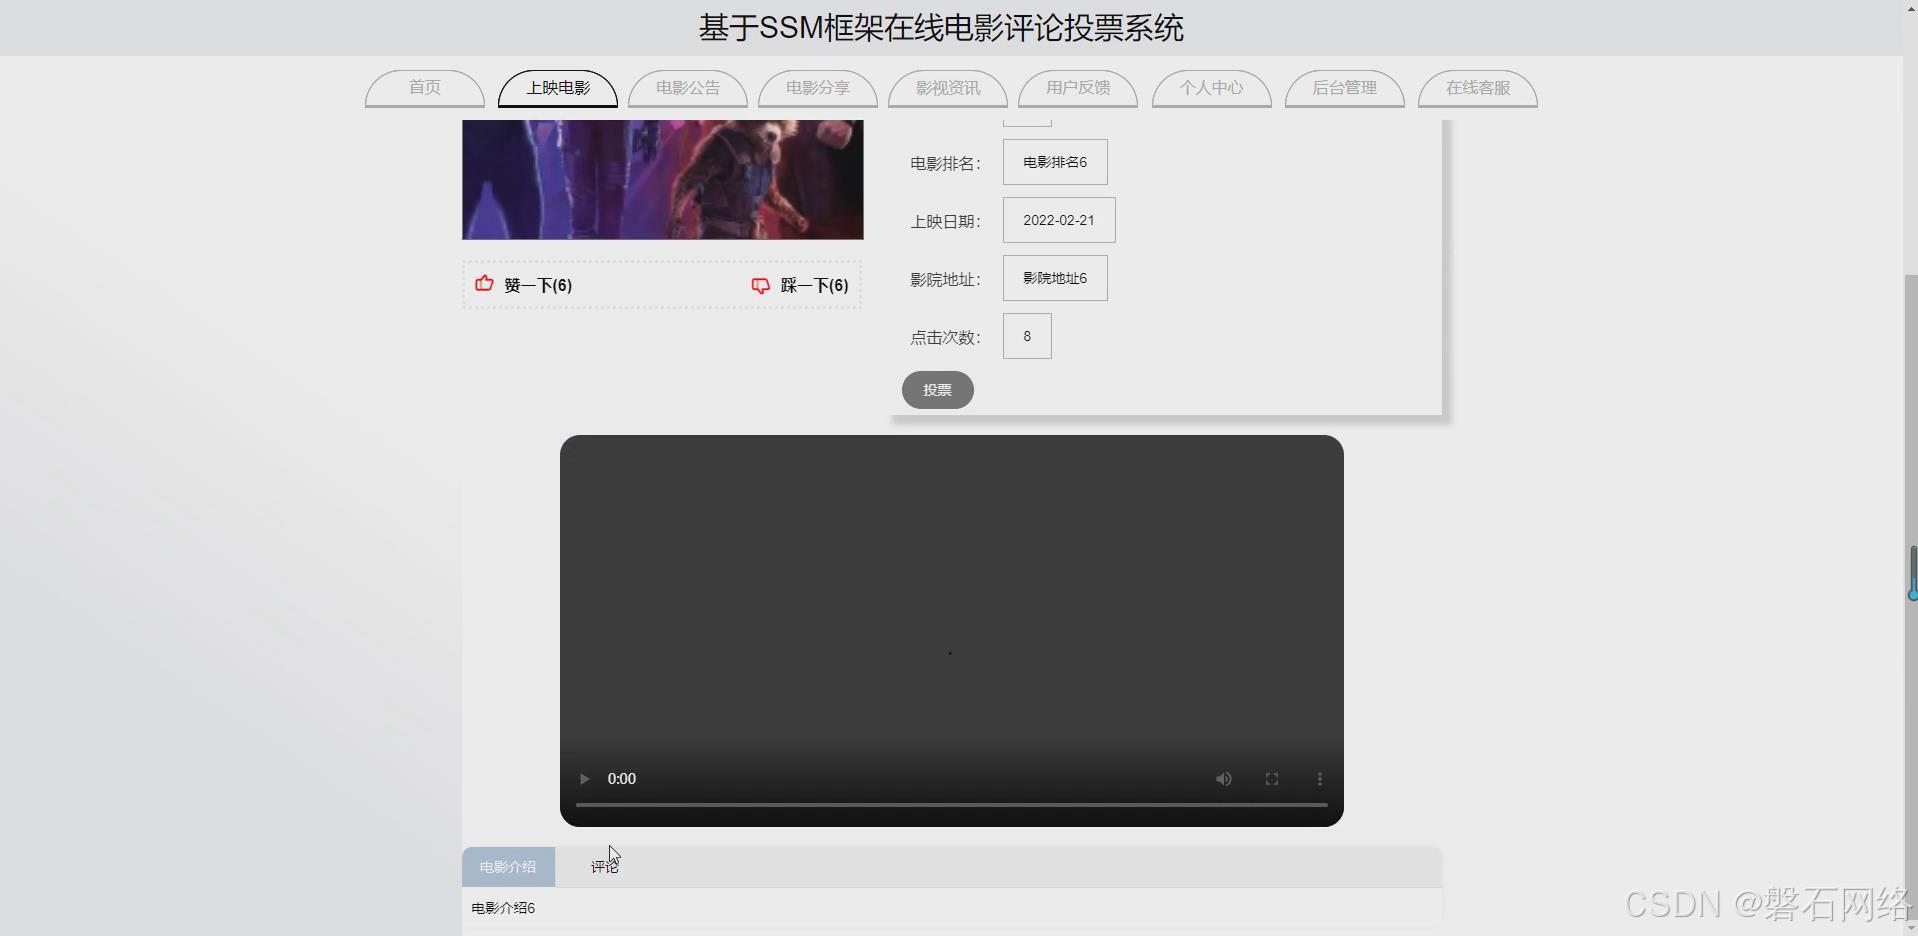Viewport: 1918px width, 936px height.
Task: Open the 电影公告 announcements page
Action: pos(686,88)
